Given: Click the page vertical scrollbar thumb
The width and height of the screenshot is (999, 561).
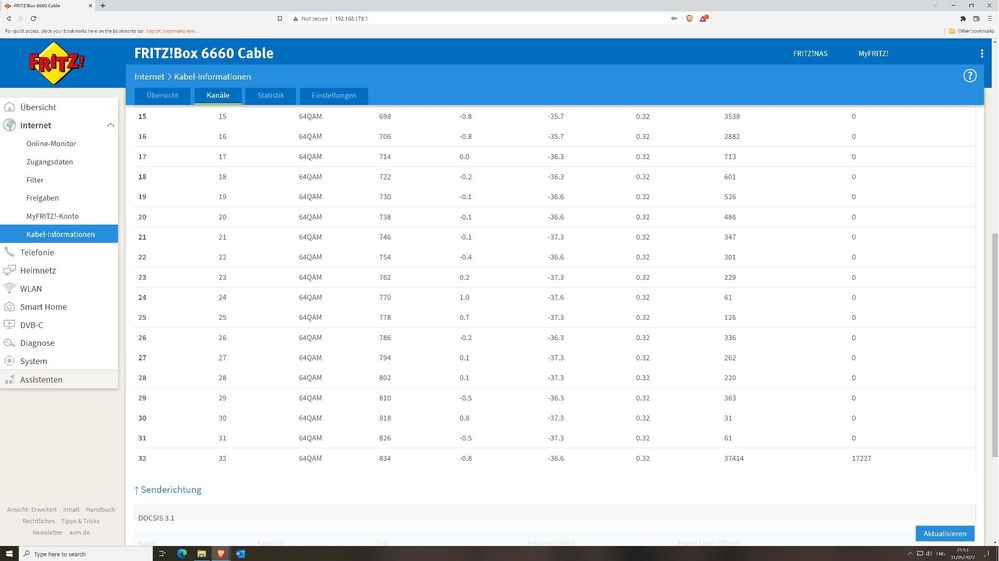Looking at the screenshot, I should point(995,344).
